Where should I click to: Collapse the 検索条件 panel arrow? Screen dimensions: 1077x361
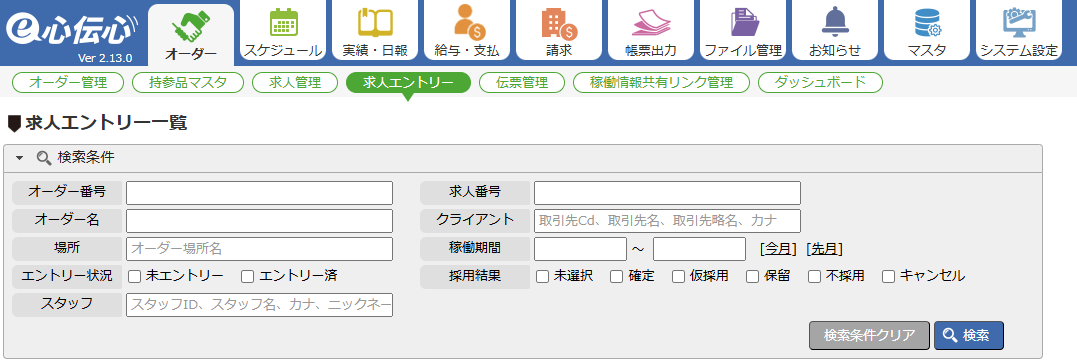tap(19, 158)
